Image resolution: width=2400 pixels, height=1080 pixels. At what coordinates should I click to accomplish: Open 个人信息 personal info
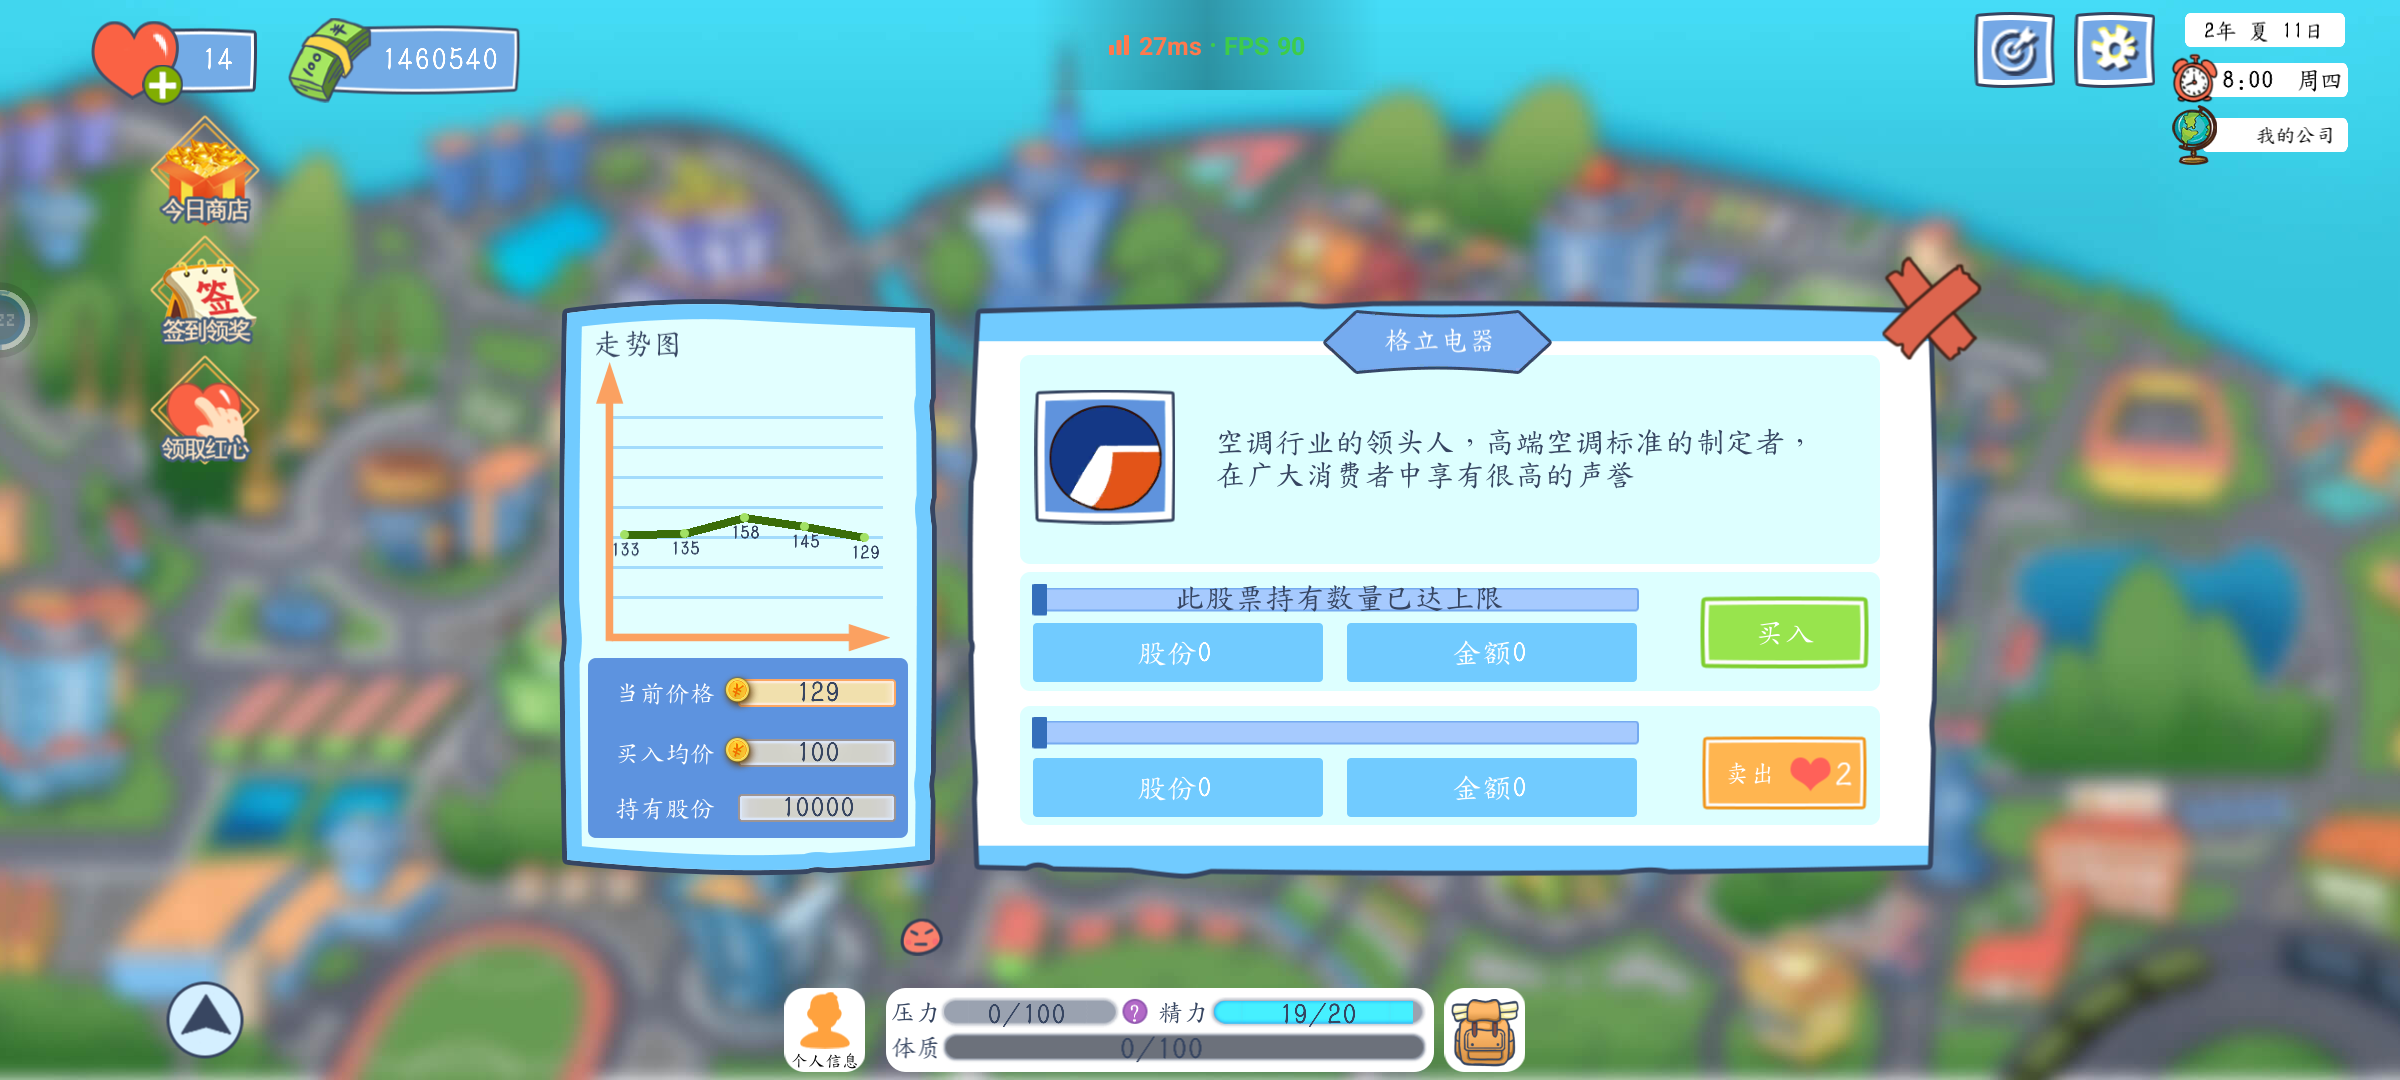coord(825,1029)
